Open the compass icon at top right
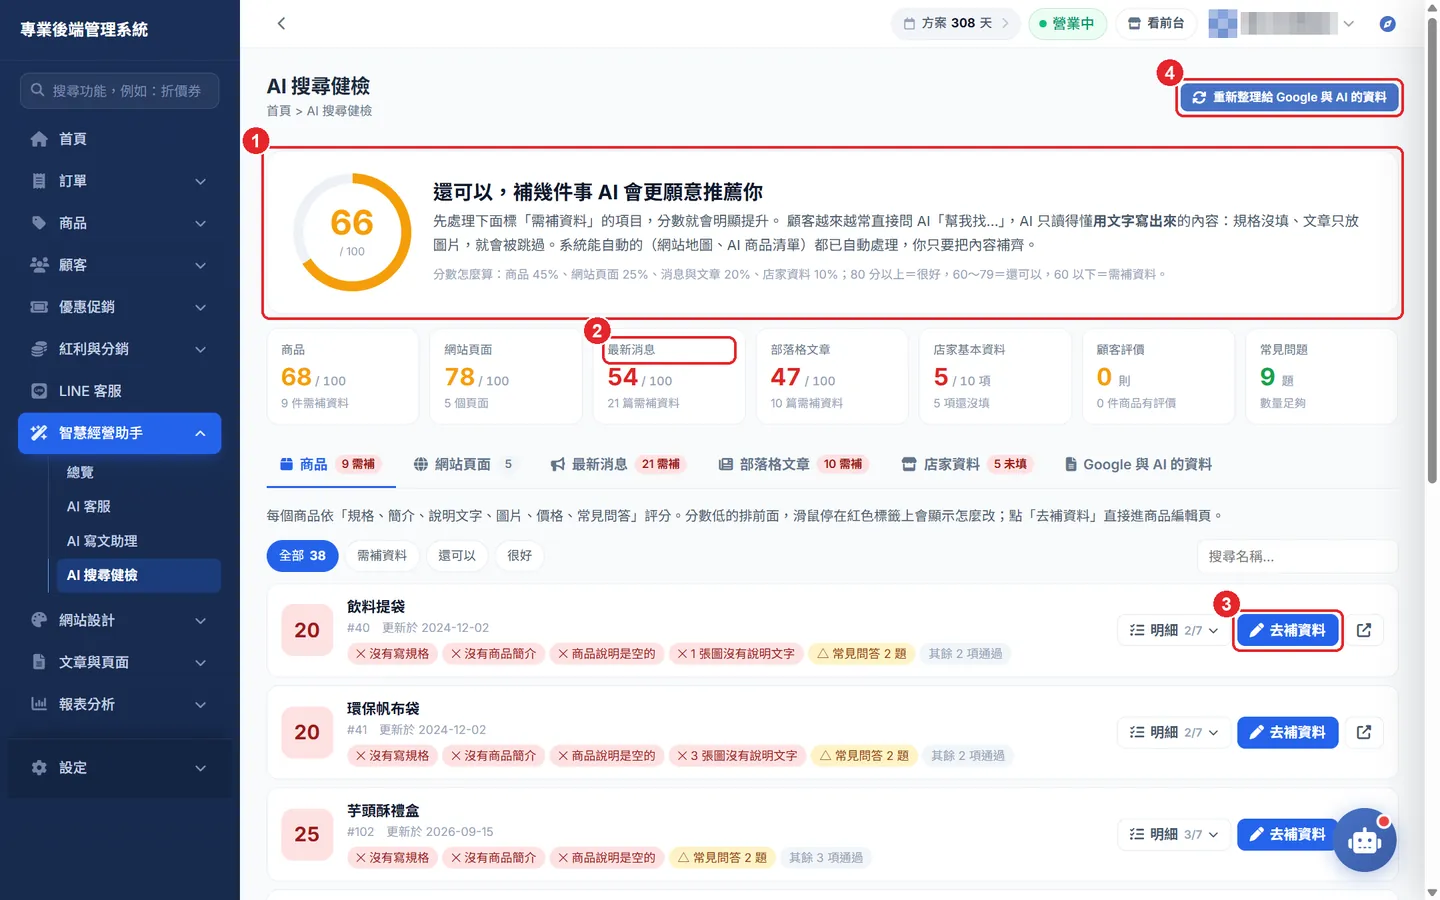The height and width of the screenshot is (900, 1440). [x=1387, y=23]
